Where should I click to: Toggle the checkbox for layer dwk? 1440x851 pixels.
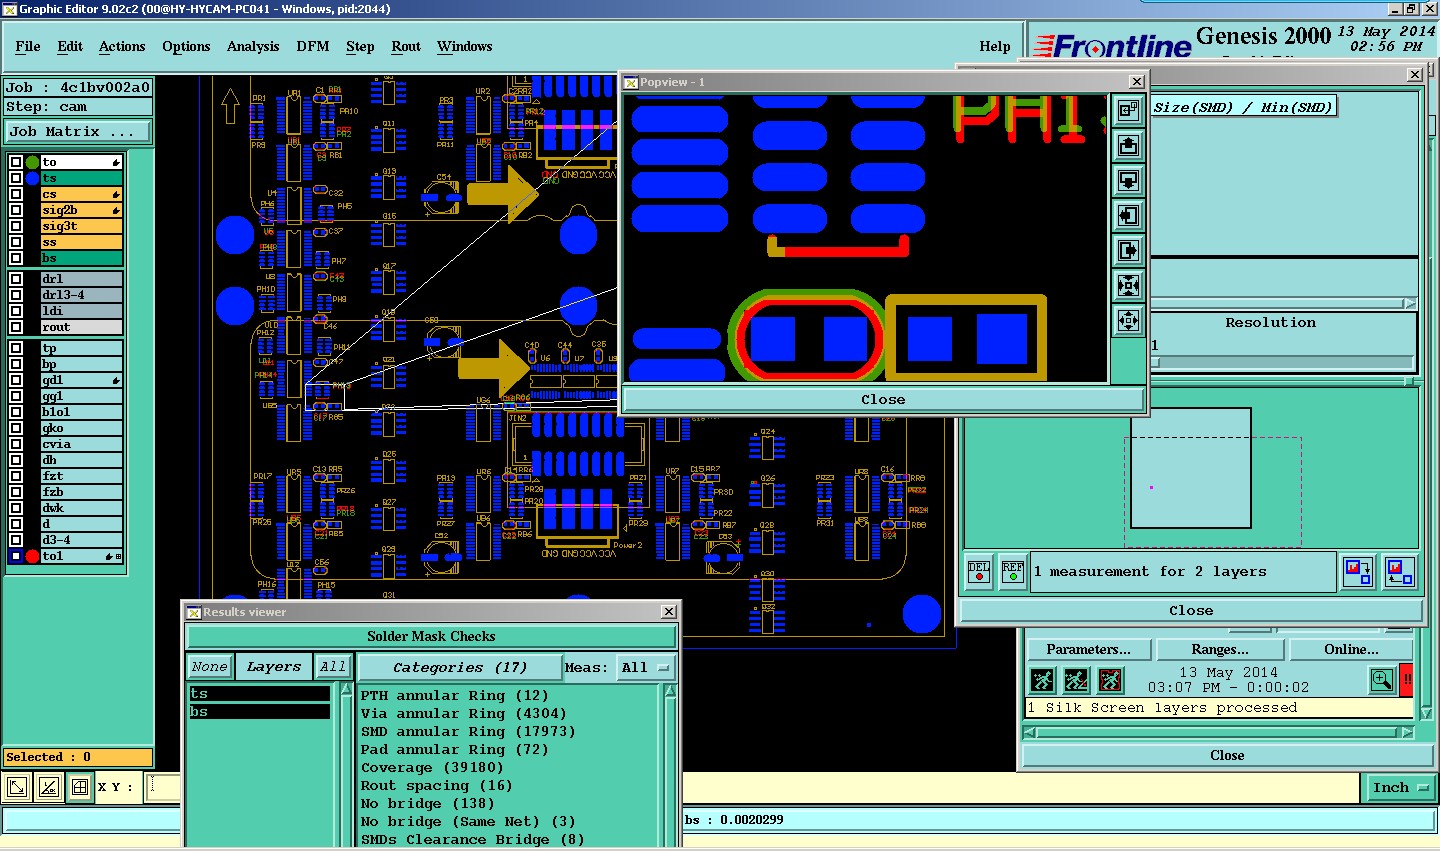coord(16,508)
